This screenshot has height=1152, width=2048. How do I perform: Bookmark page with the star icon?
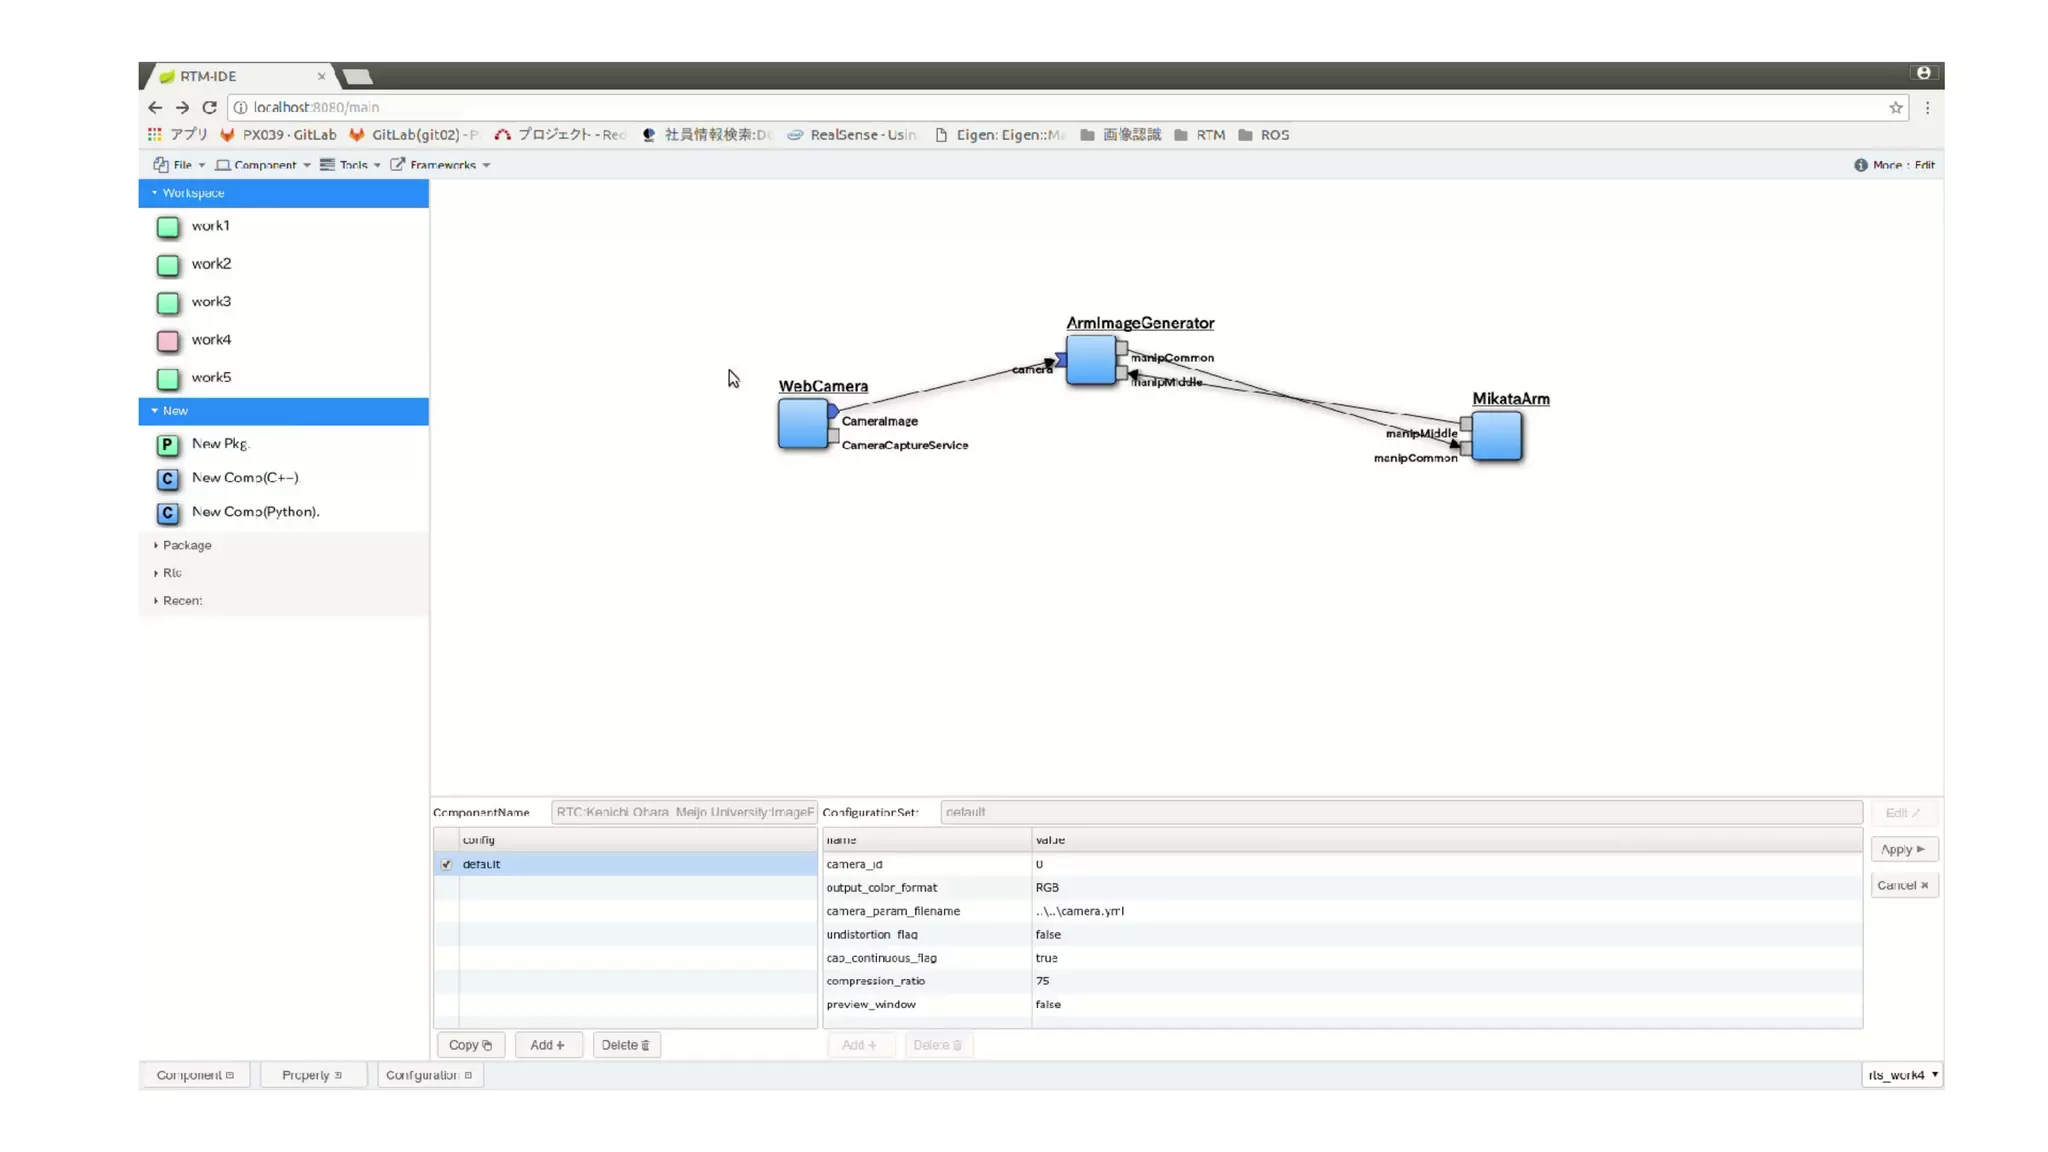pyautogui.click(x=1895, y=107)
